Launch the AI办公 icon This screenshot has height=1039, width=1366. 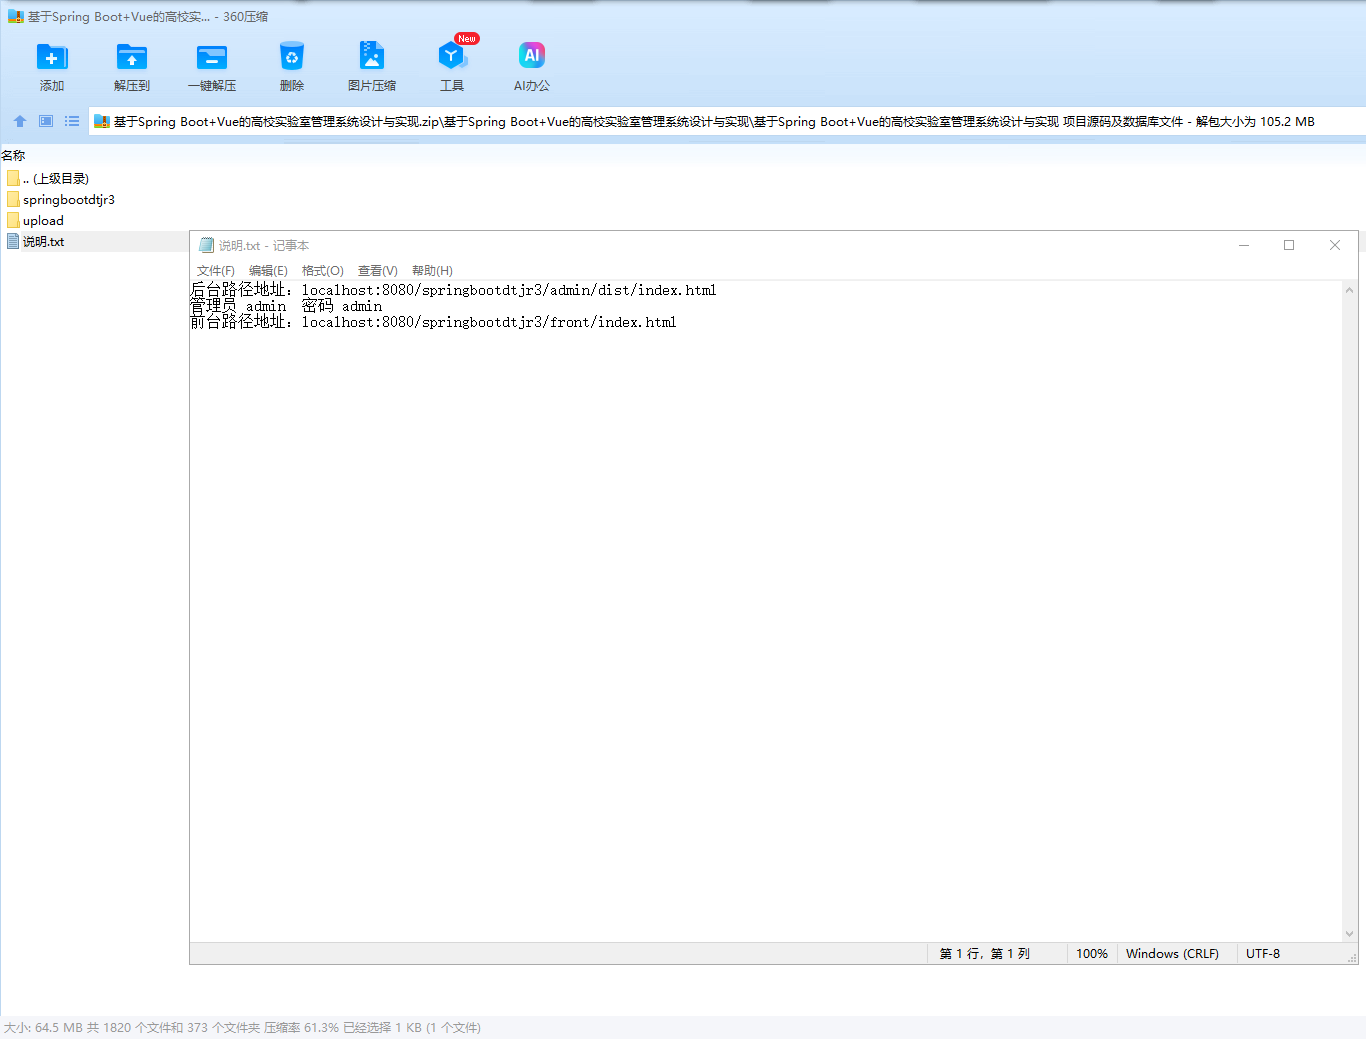coord(532,55)
